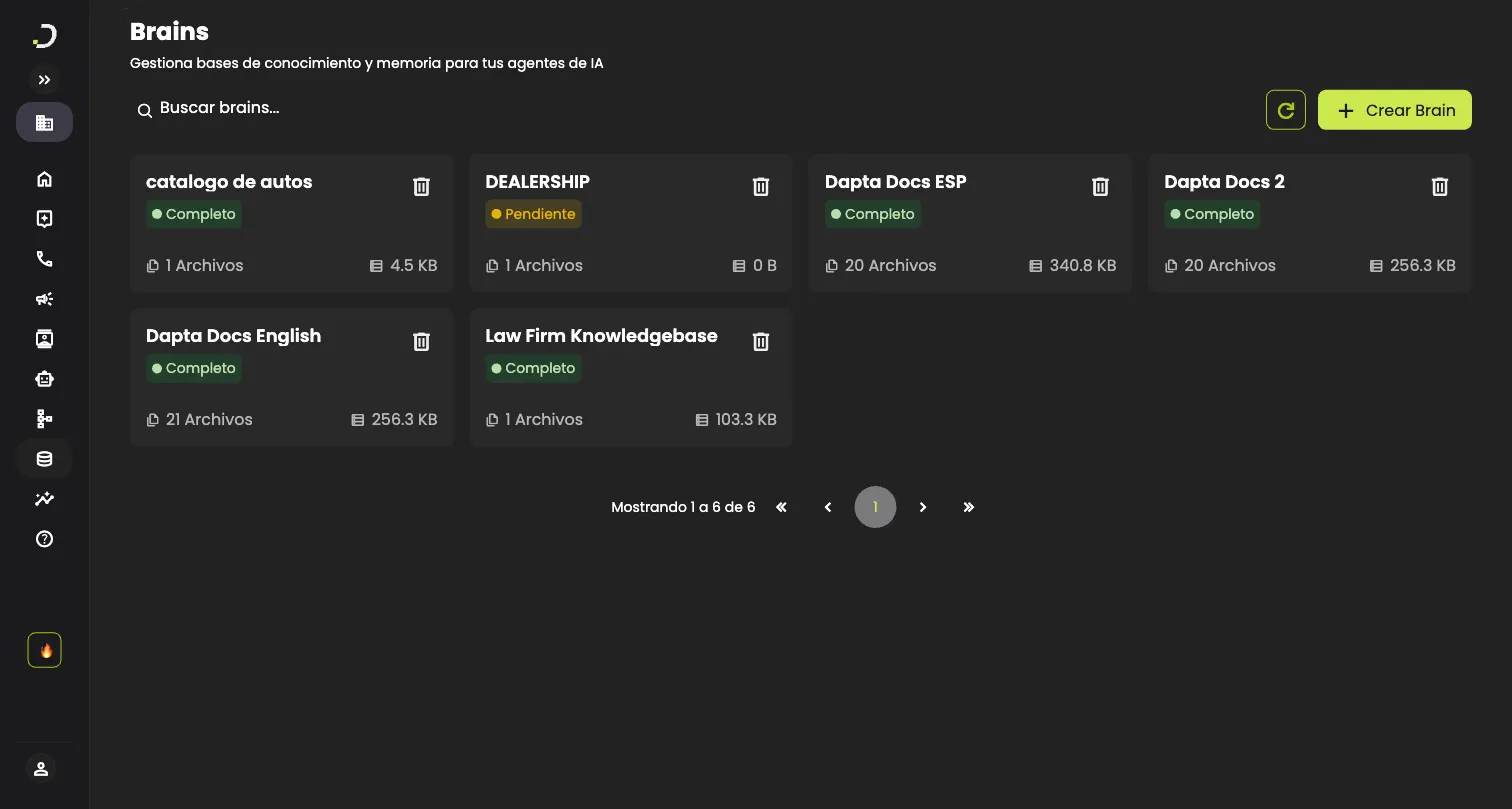The image size is (1512, 809).
Task: Click the Crear Brain button
Action: [x=1394, y=110]
